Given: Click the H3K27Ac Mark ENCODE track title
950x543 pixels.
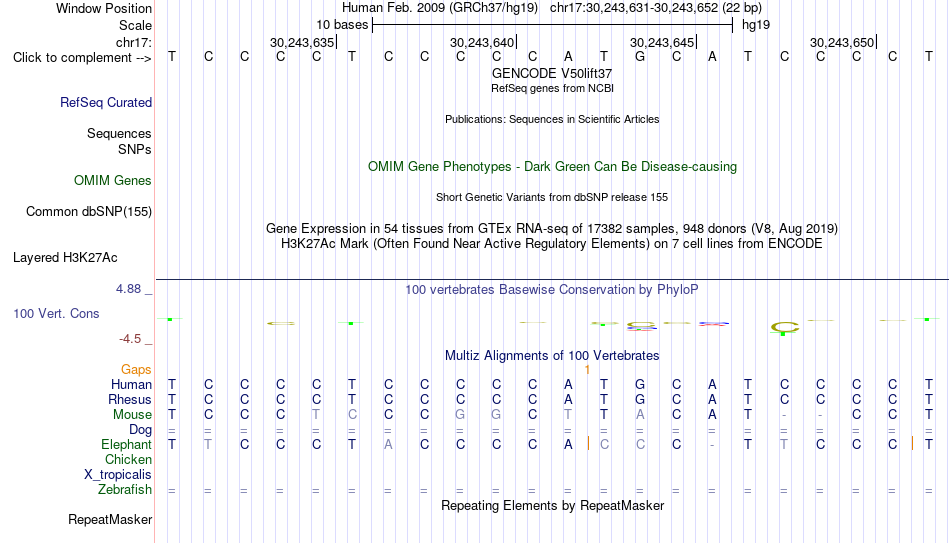Looking at the screenshot, I should tap(552, 244).
